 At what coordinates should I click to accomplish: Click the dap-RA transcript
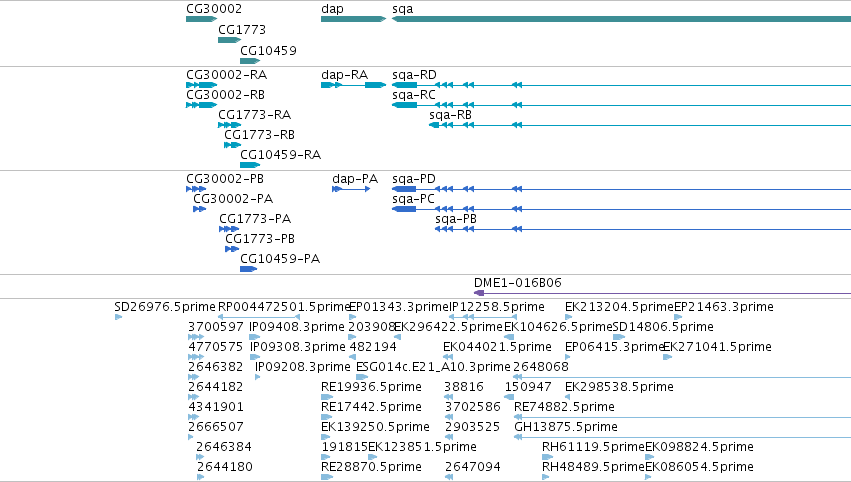(x=345, y=75)
